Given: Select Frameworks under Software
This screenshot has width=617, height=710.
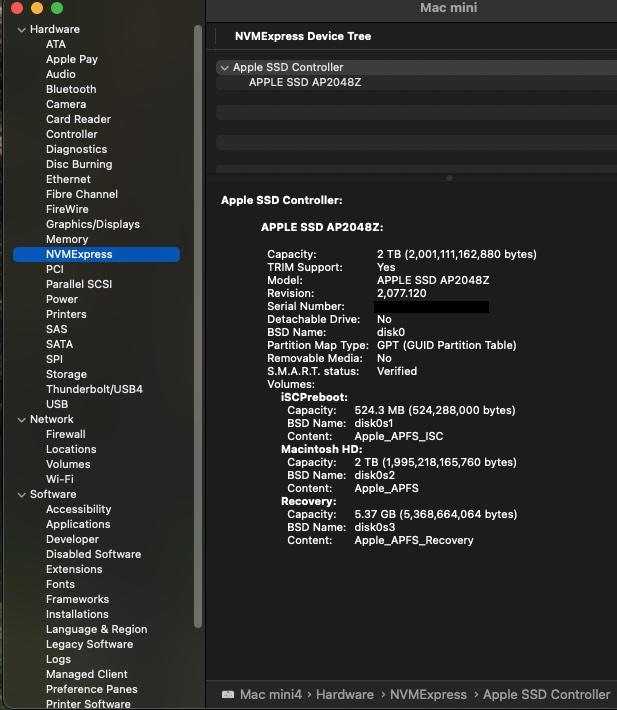Looking at the screenshot, I should tap(77, 599).
